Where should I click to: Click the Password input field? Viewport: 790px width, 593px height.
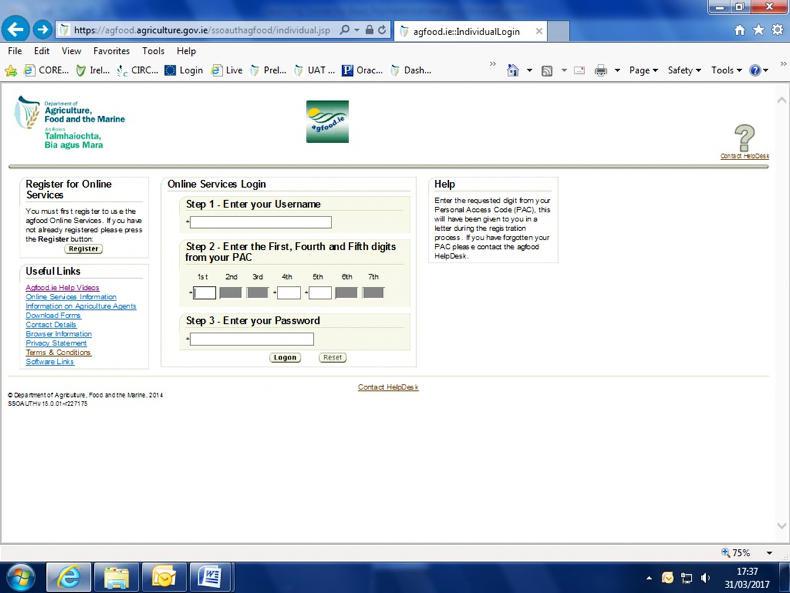point(252,339)
